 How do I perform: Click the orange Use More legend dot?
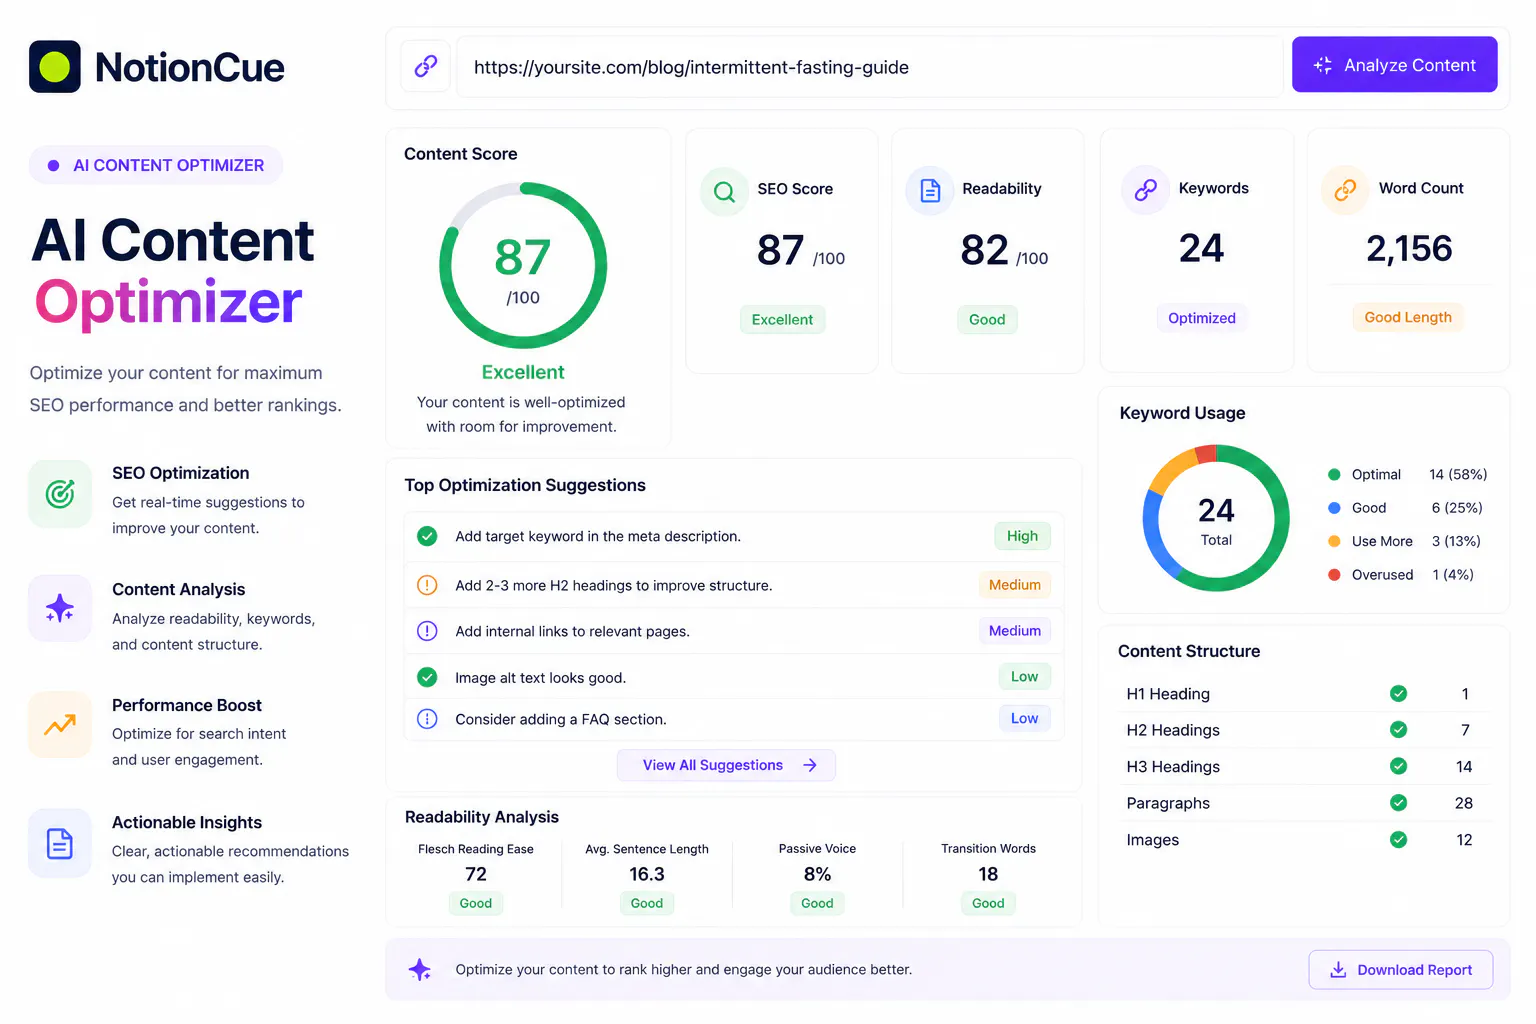point(1334,541)
